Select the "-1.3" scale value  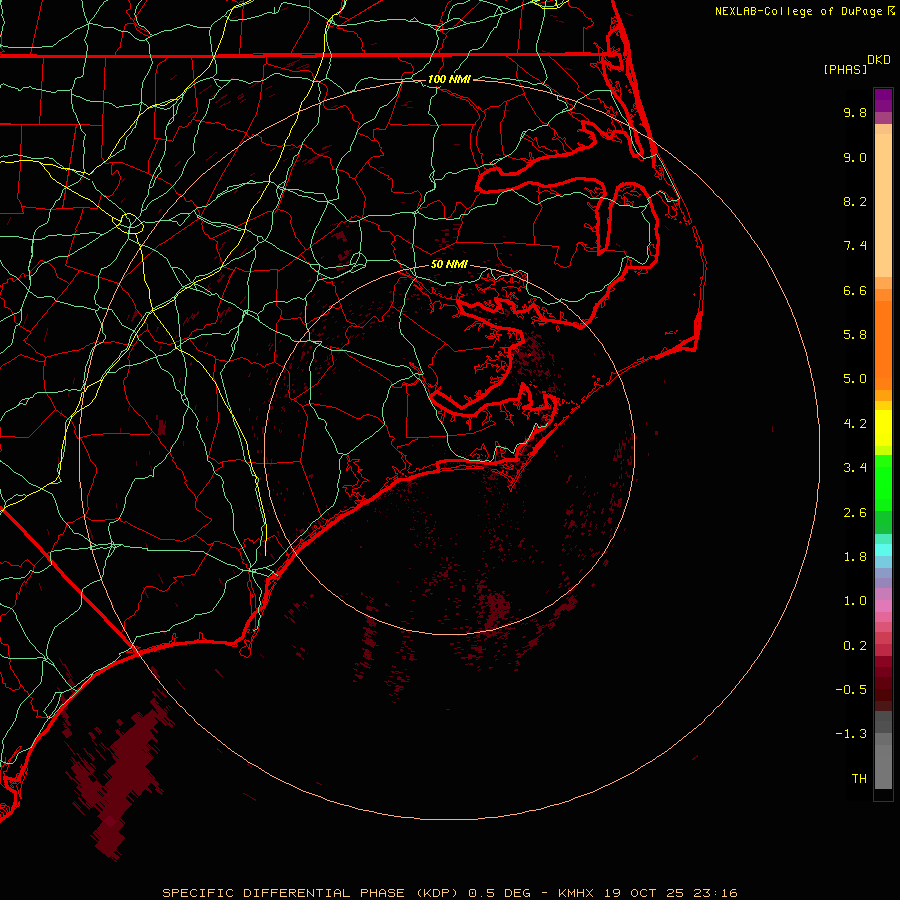[851, 734]
